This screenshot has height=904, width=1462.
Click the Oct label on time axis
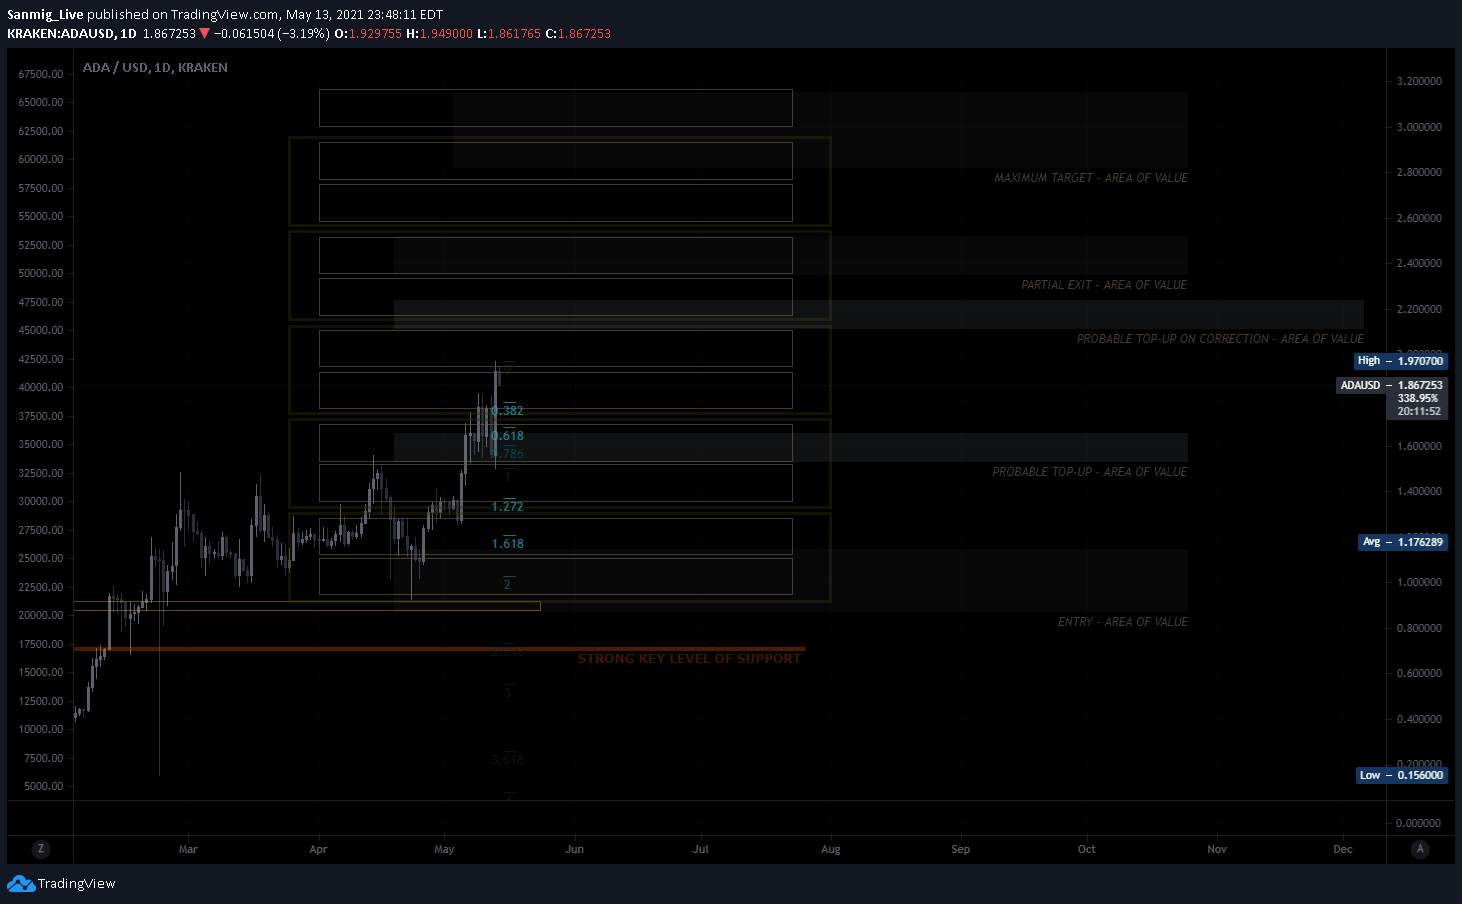pyautogui.click(x=1087, y=849)
